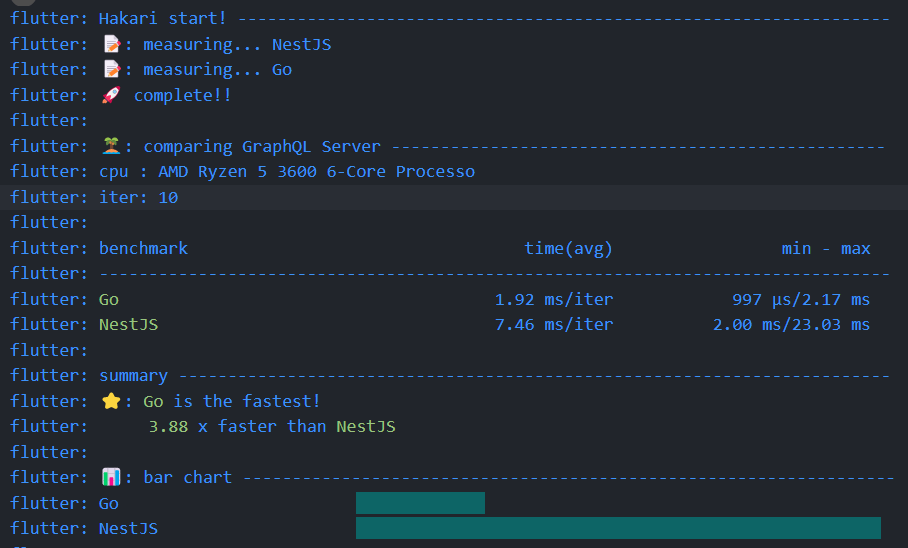Click the 'NestJS' label in bar chart
This screenshot has height=548, width=908.
[129, 528]
